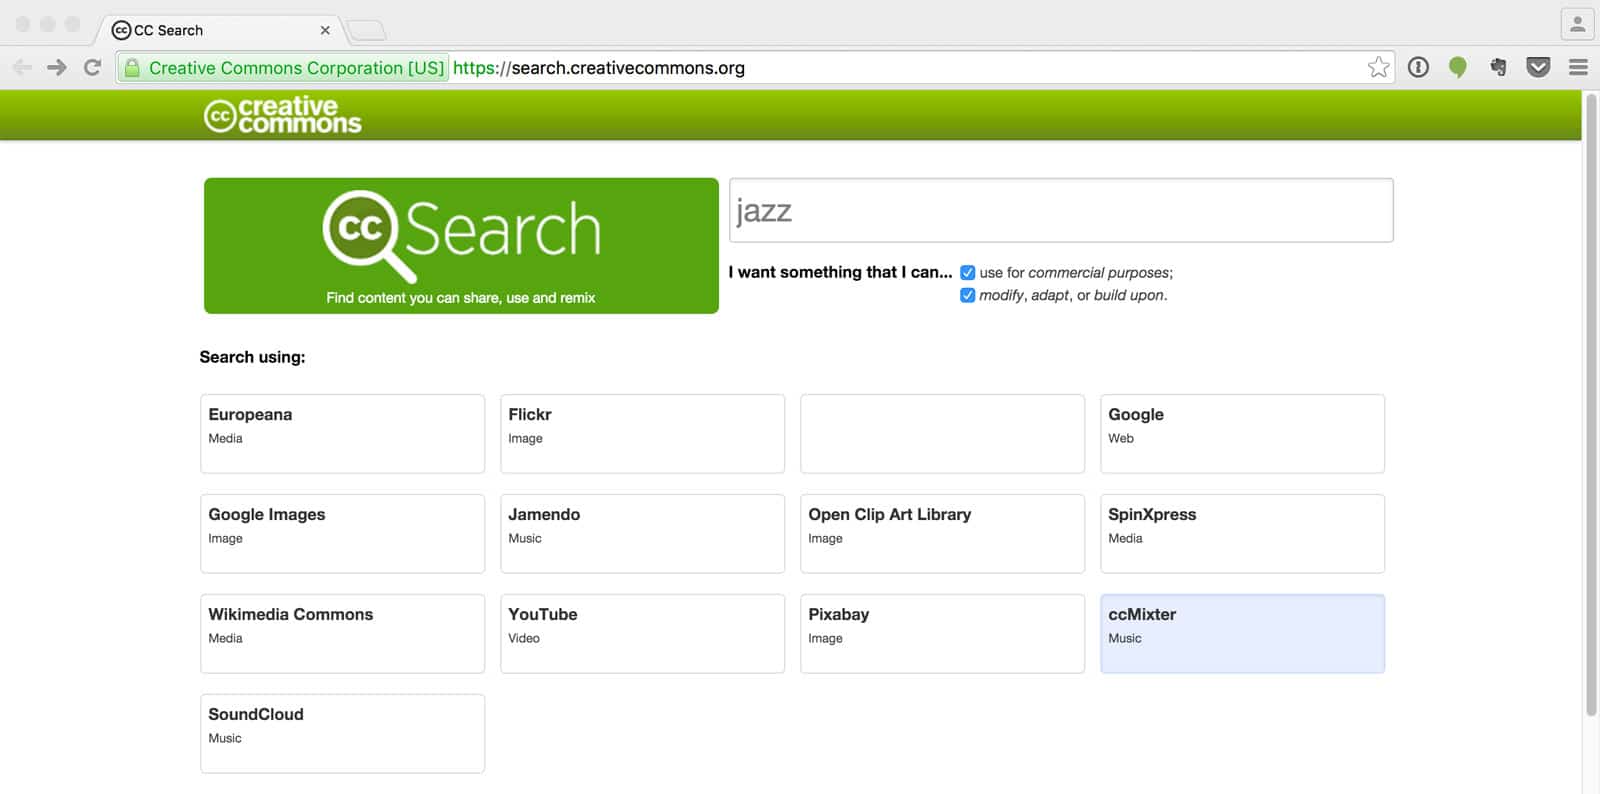The height and width of the screenshot is (794, 1600).
Task: Search using the ccMixter music source
Action: pos(1242,633)
